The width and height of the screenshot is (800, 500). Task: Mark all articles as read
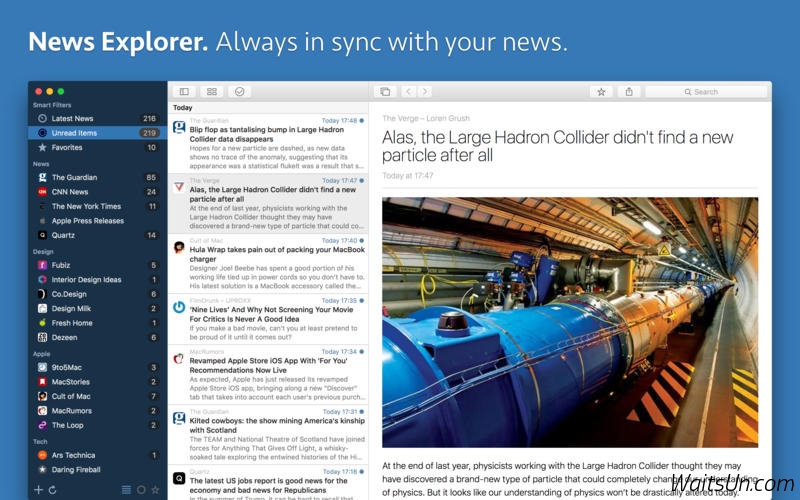[x=239, y=91]
